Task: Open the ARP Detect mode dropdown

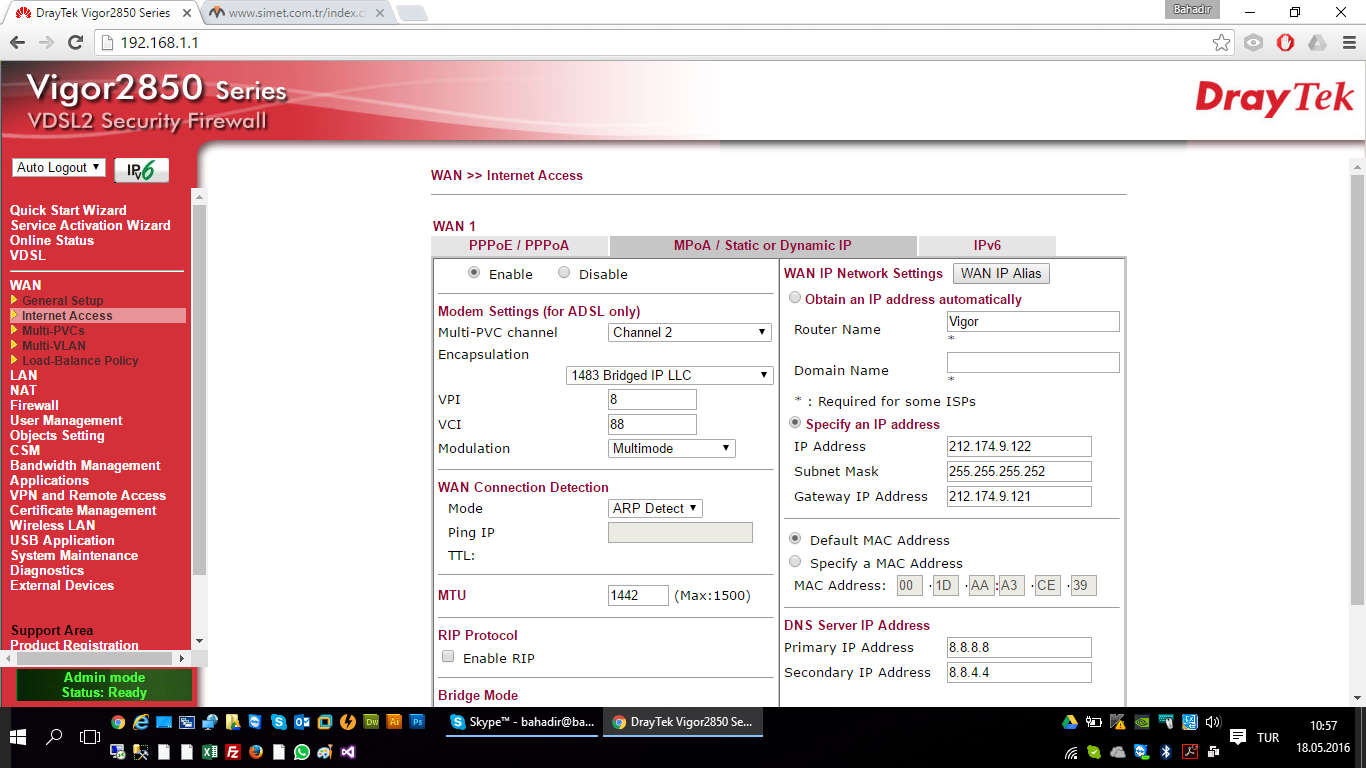Action: coord(655,508)
